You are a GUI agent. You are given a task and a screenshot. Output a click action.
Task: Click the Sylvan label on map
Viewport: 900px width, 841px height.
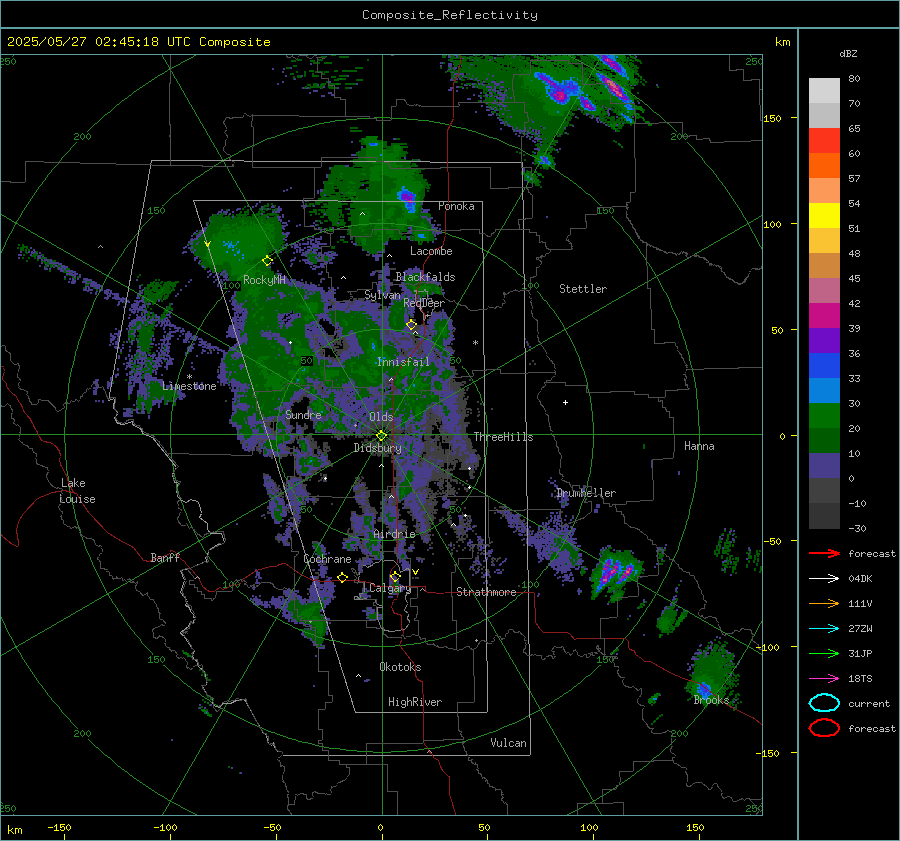(x=382, y=295)
